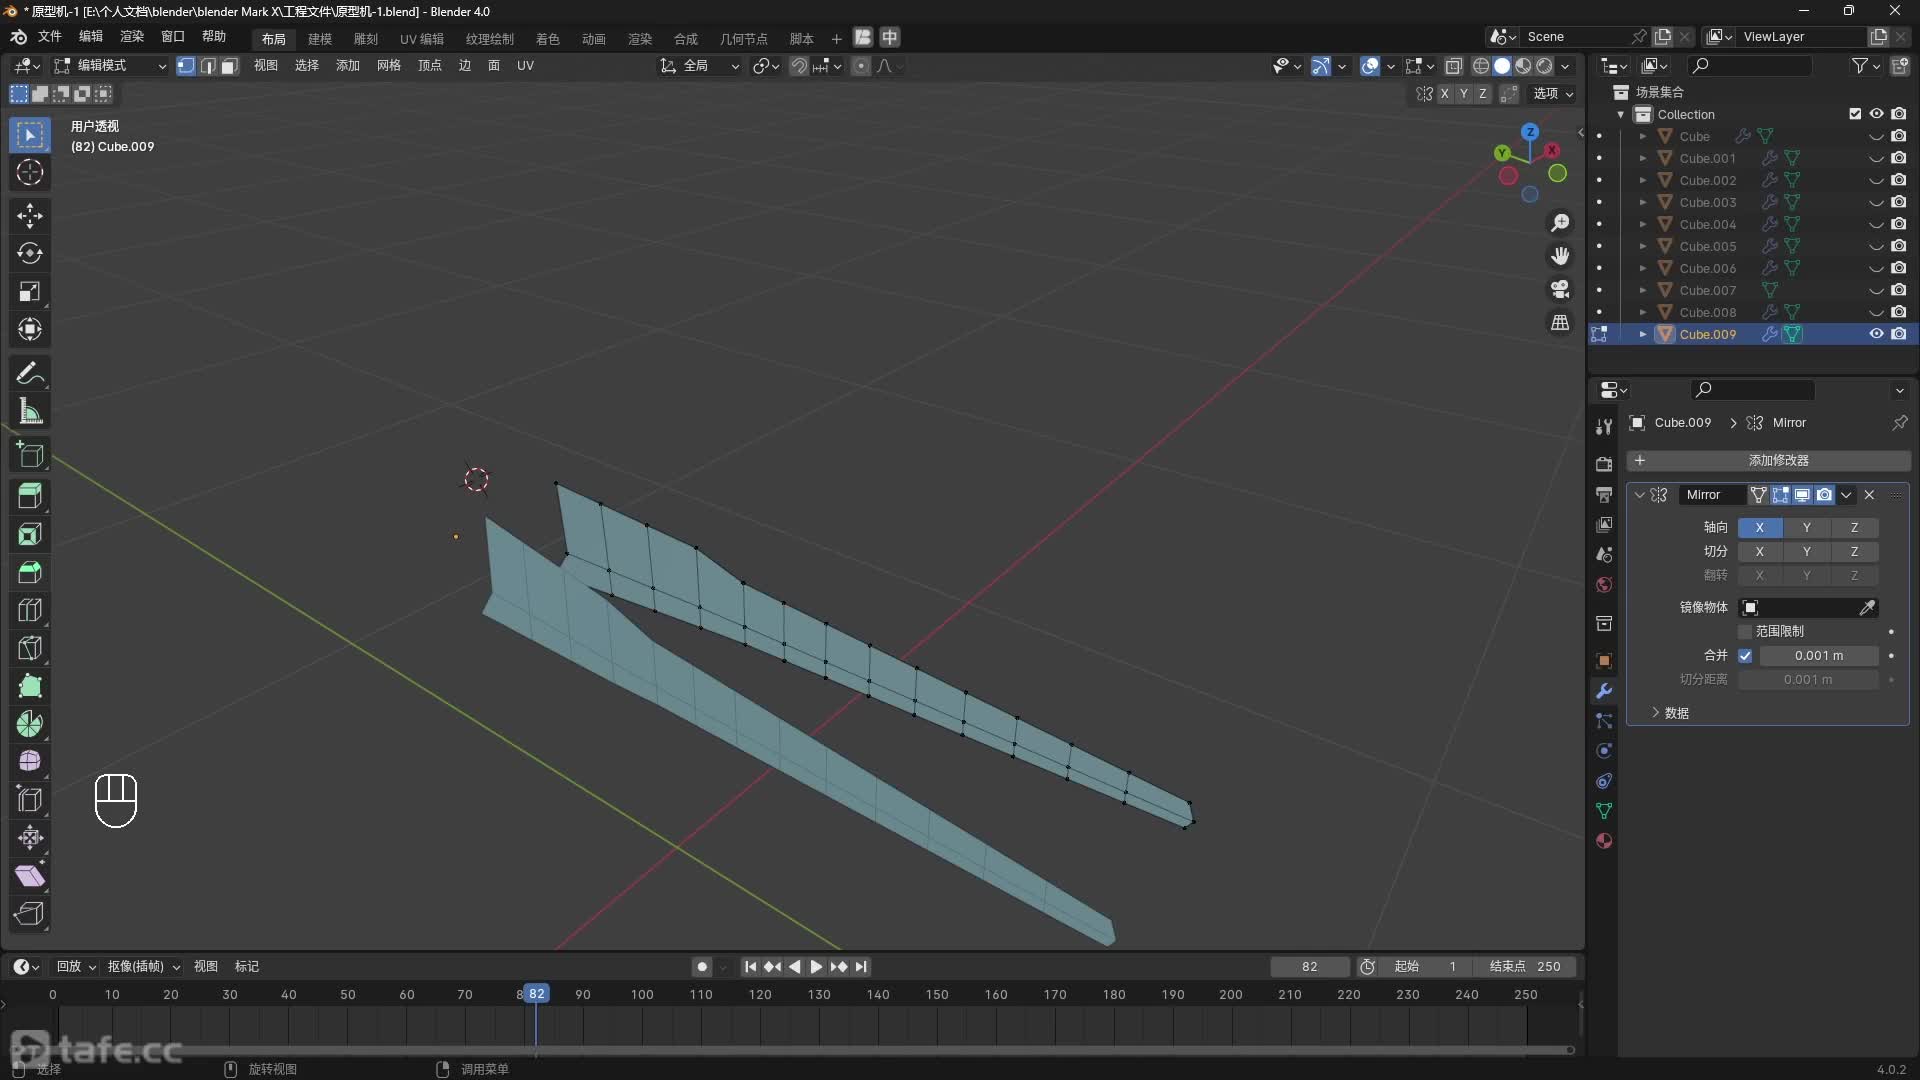Collapse the Mirror modifier panel
This screenshot has height=1080, width=1920.
coord(1640,495)
